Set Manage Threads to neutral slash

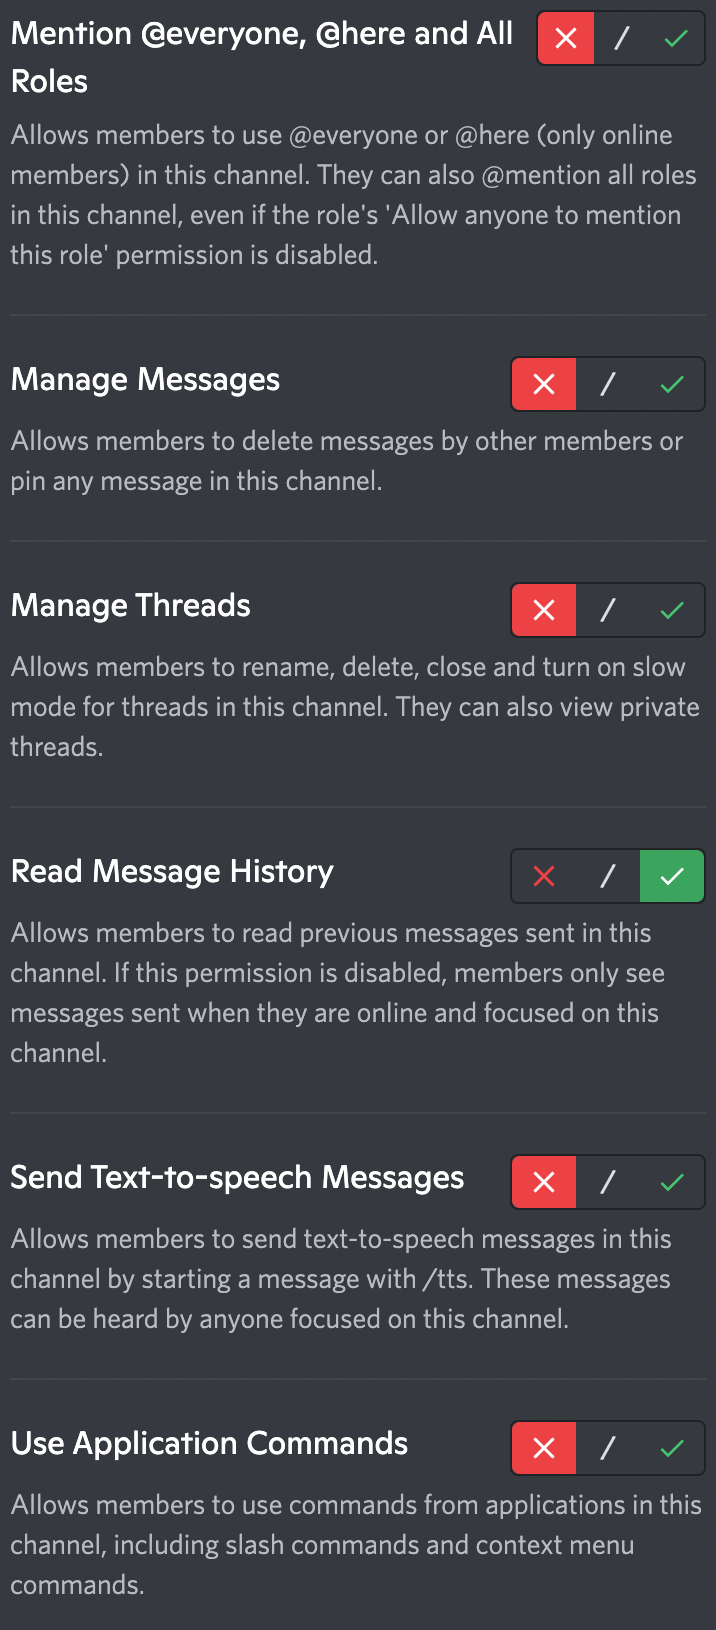(608, 610)
